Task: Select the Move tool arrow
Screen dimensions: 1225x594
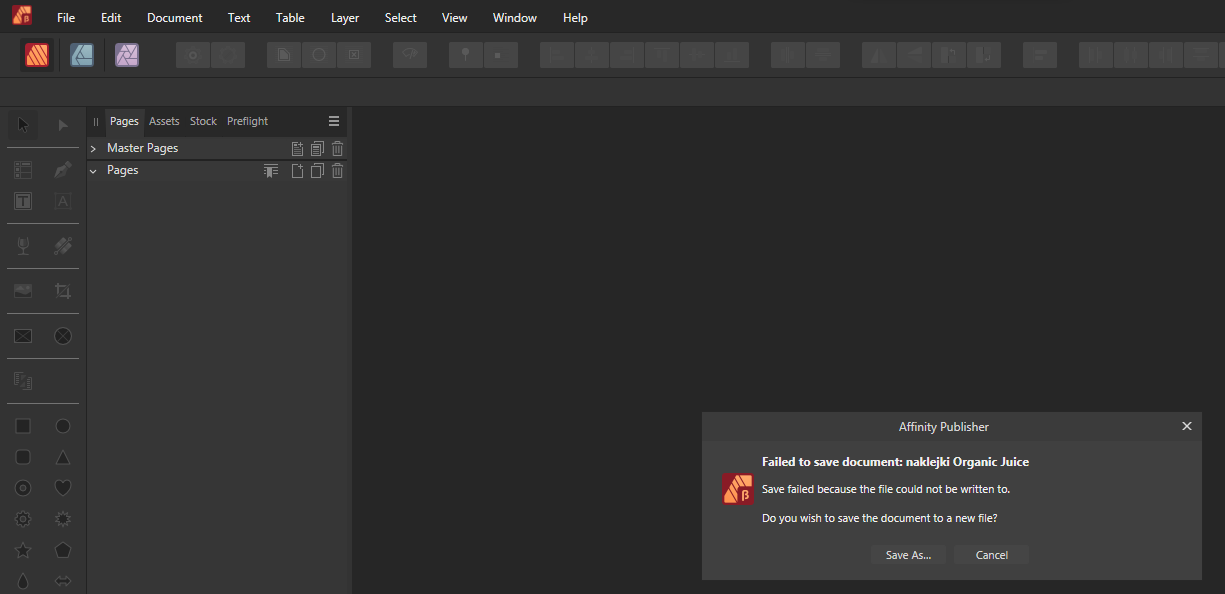Action: [x=23, y=125]
